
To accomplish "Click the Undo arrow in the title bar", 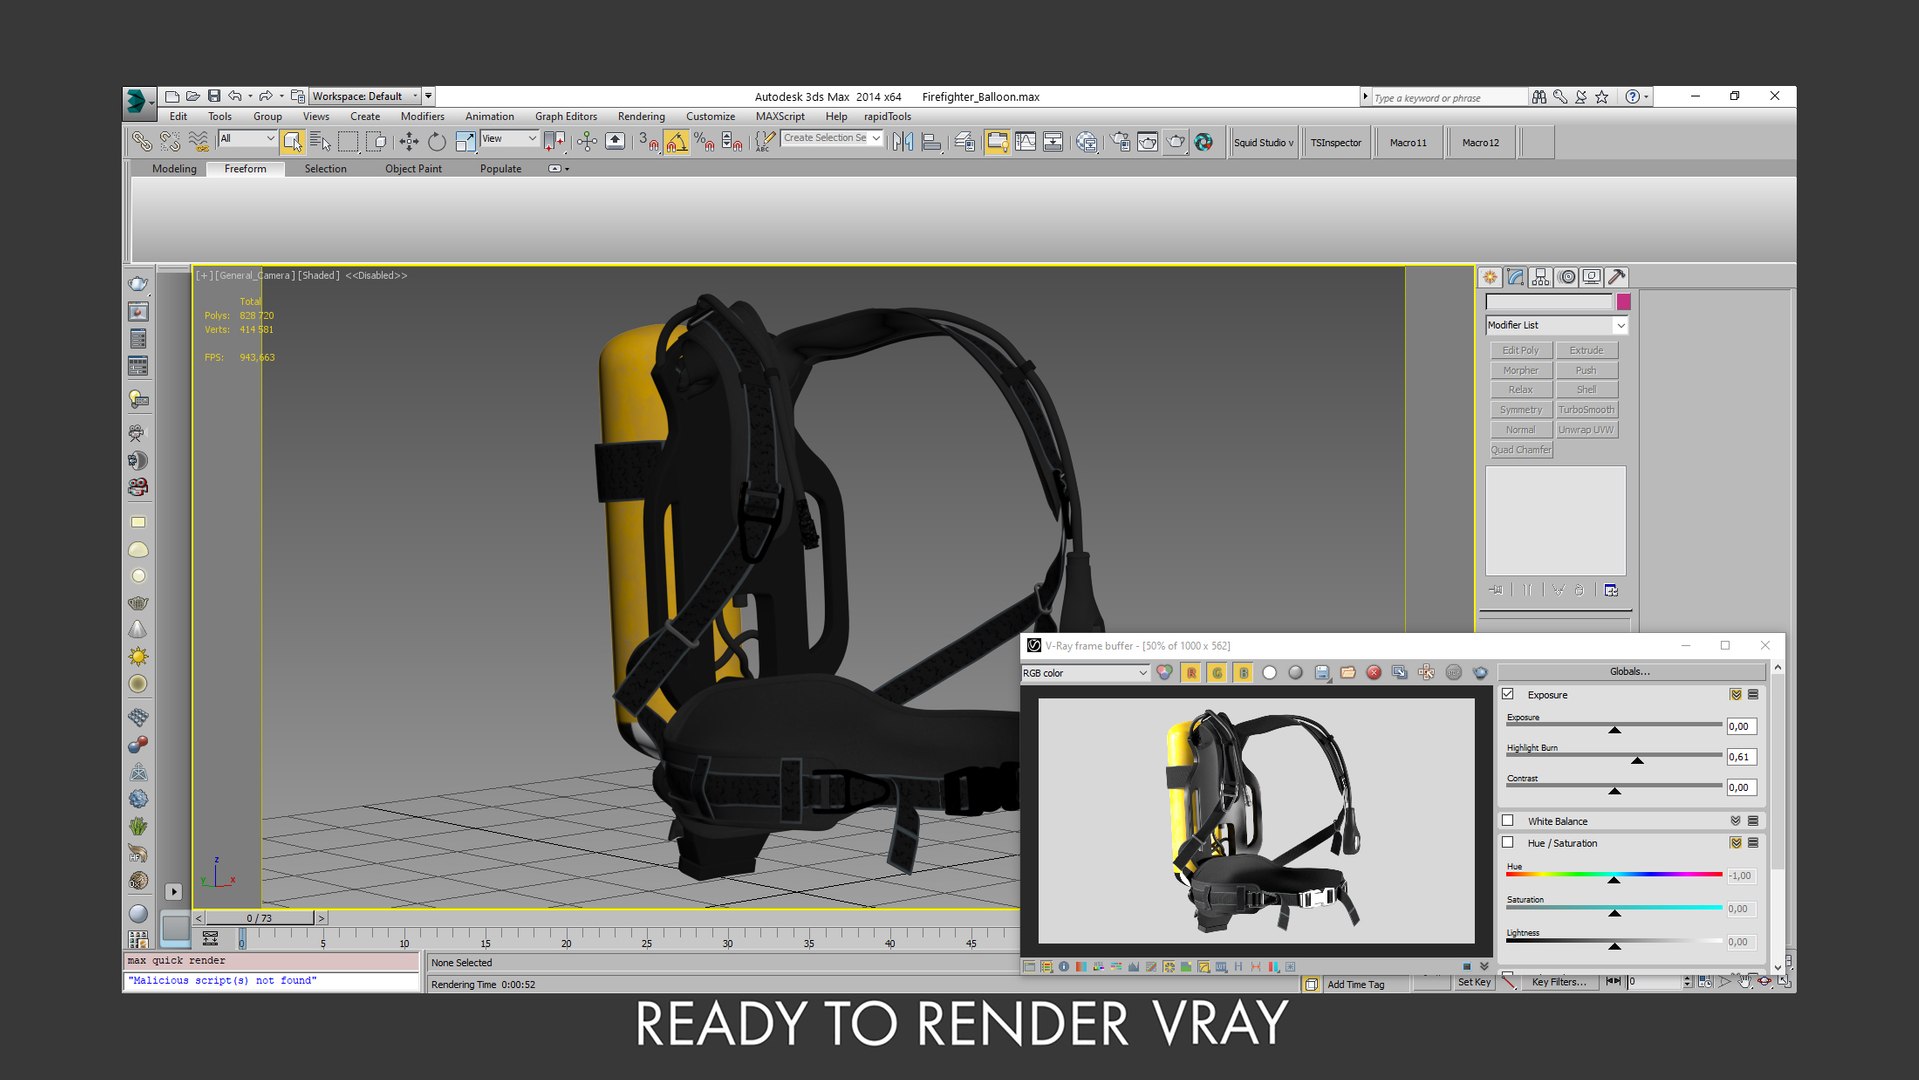I will tap(235, 96).
